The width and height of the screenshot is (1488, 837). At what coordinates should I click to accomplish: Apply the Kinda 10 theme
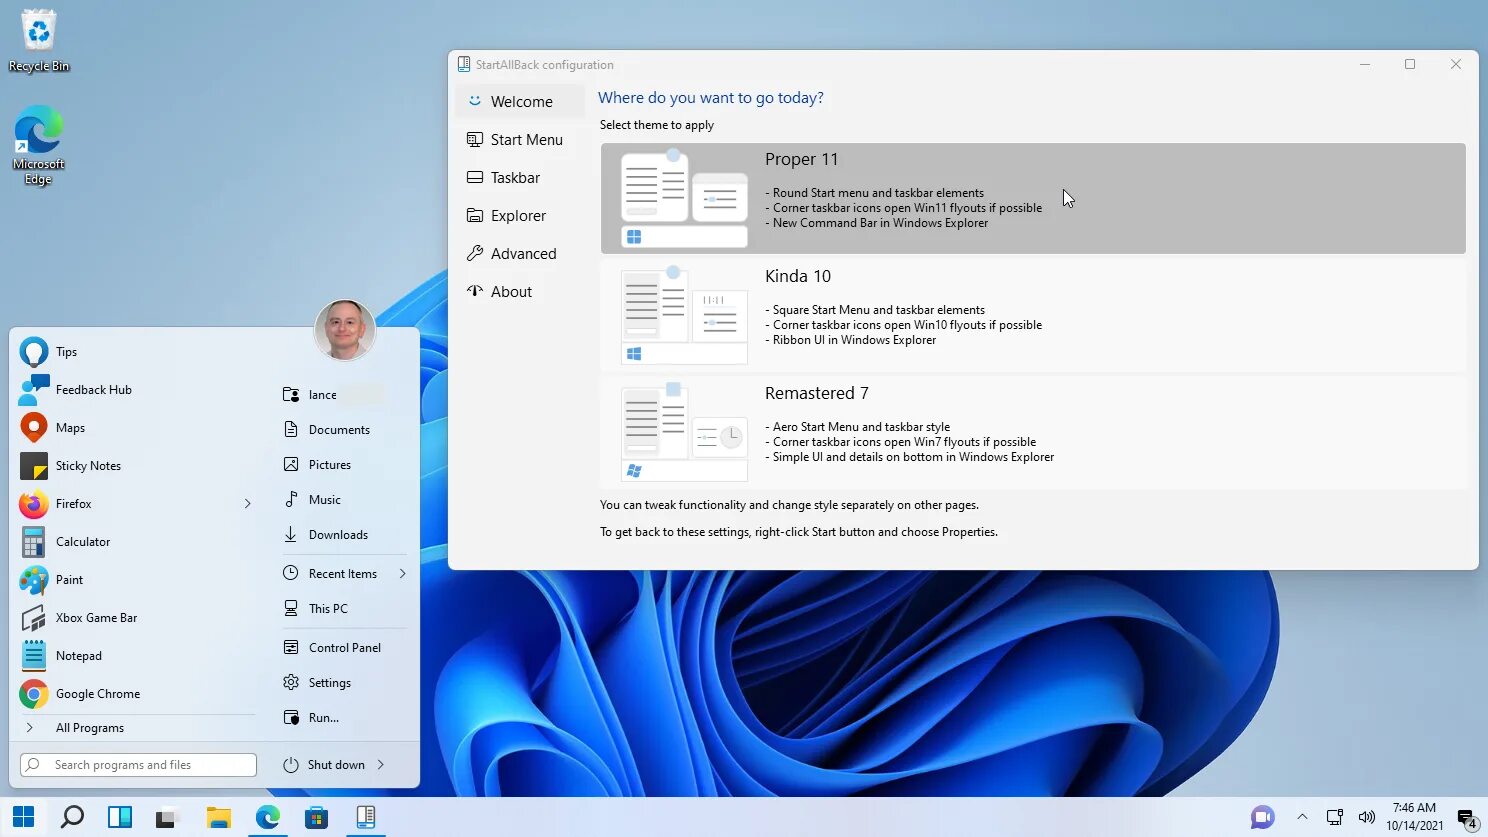(1033, 315)
